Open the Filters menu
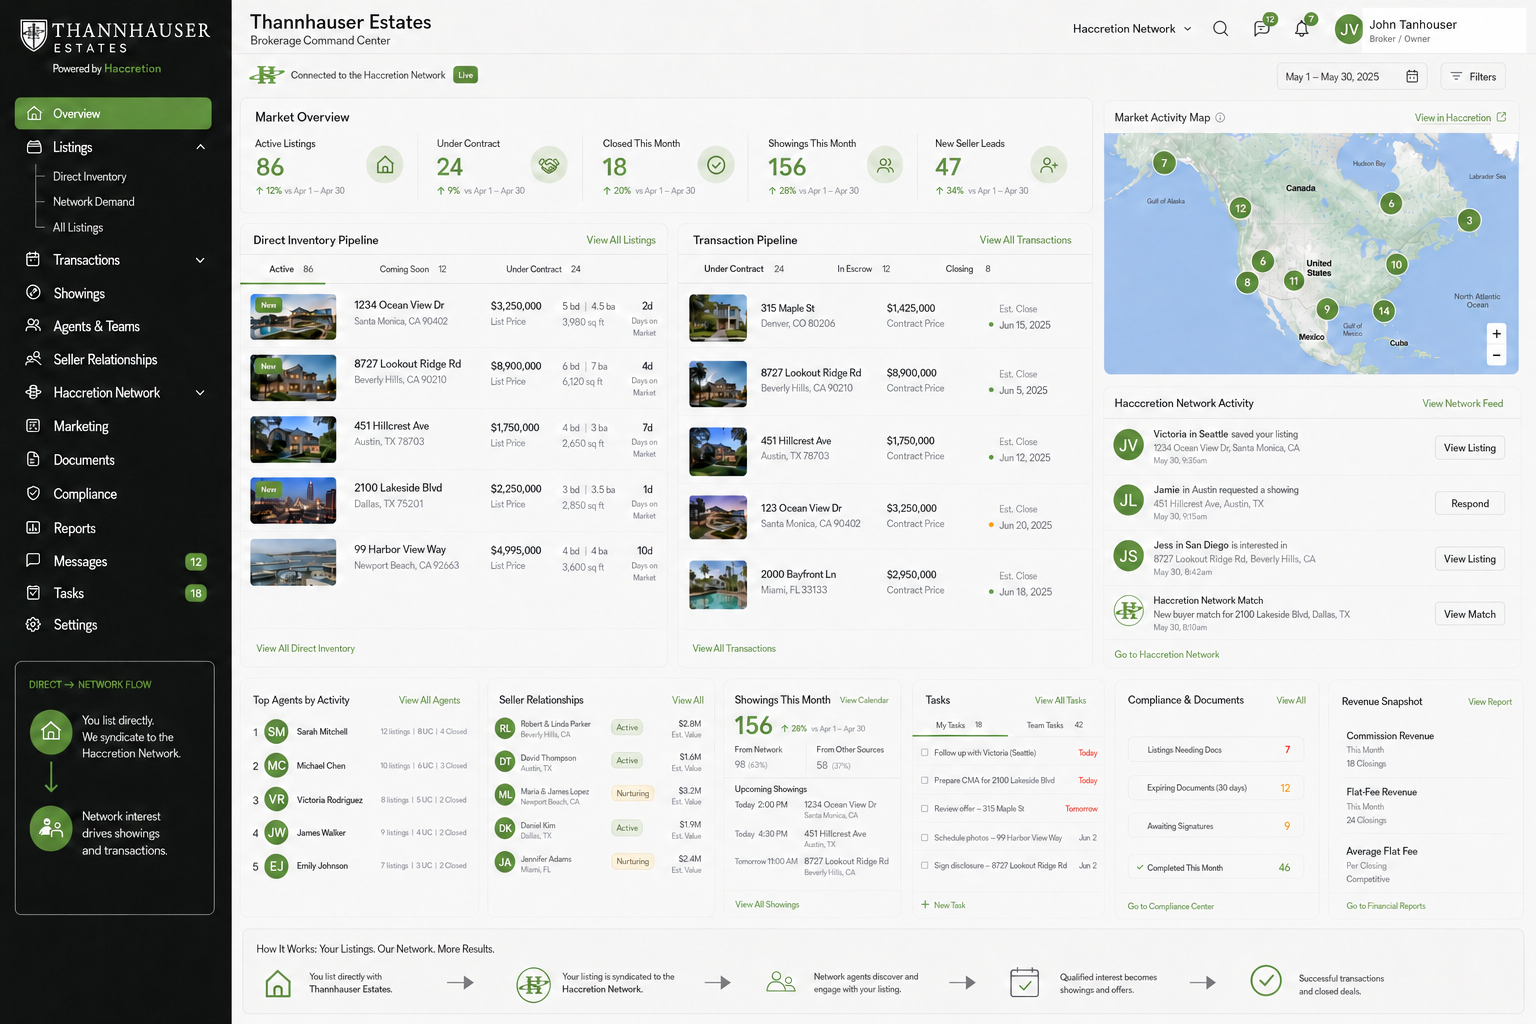Screen dimensions: 1536x1024 coord(1473,77)
